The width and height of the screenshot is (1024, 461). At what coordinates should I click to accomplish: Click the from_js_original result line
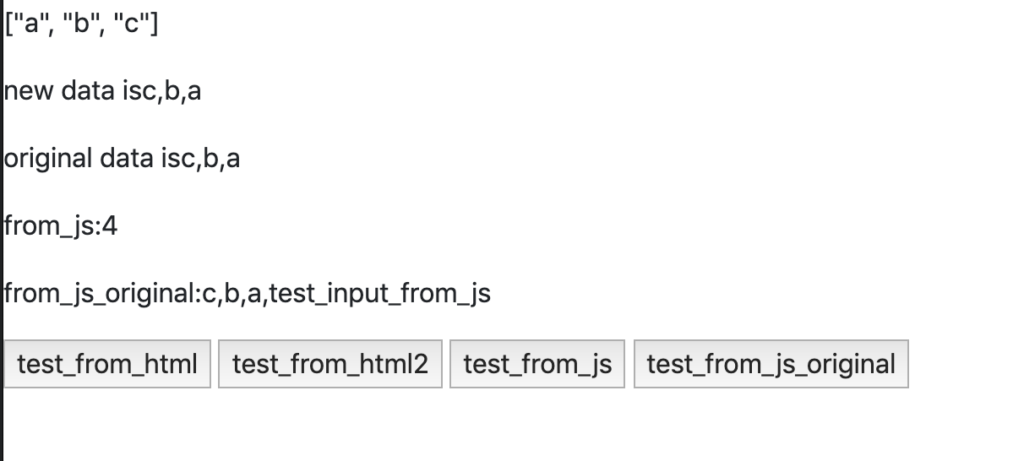pos(248,294)
